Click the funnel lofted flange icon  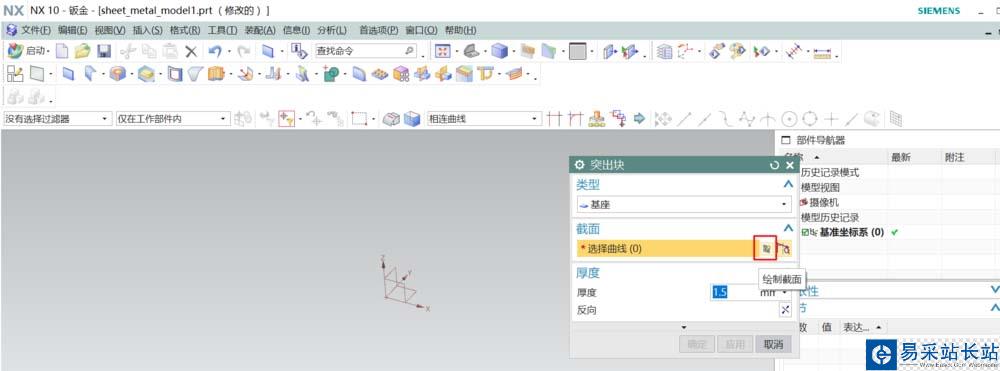[196, 75]
